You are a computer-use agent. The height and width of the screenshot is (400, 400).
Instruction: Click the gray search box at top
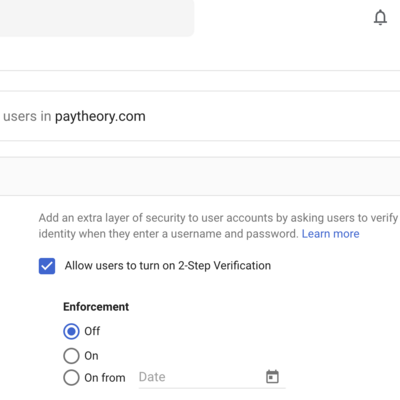pyautogui.click(x=97, y=18)
